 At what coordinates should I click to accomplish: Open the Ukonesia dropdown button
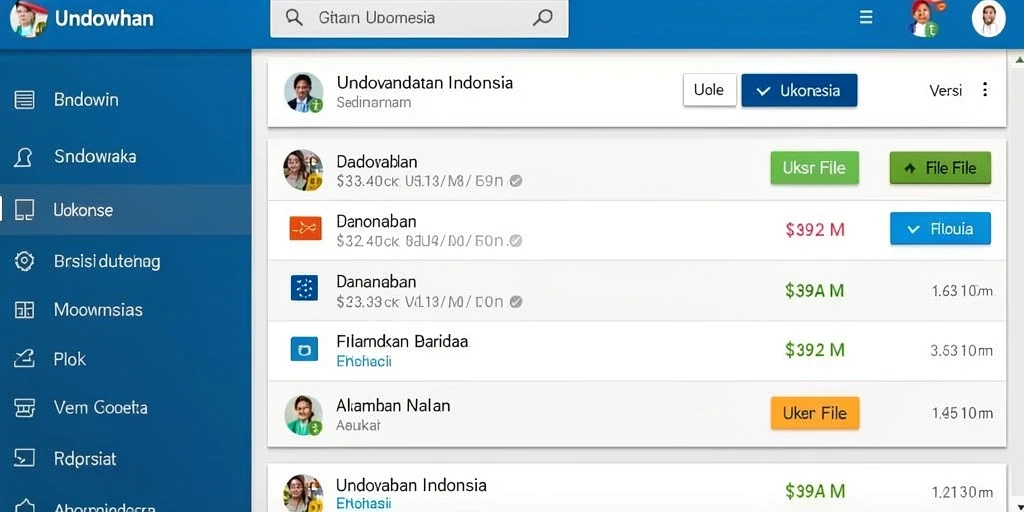coord(799,90)
